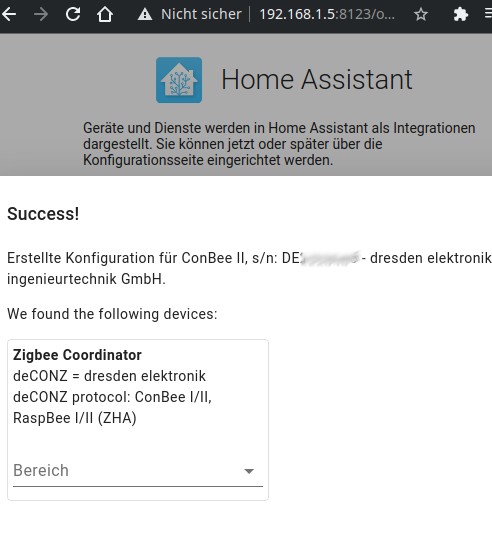Click the 'Nicht sicher' site info label
The width and height of the screenshot is (492, 543).
tap(201, 15)
